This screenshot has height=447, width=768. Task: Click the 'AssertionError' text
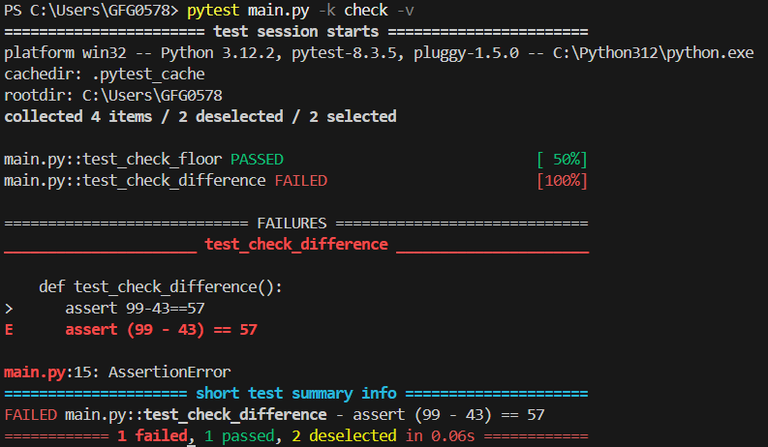(x=169, y=372)
